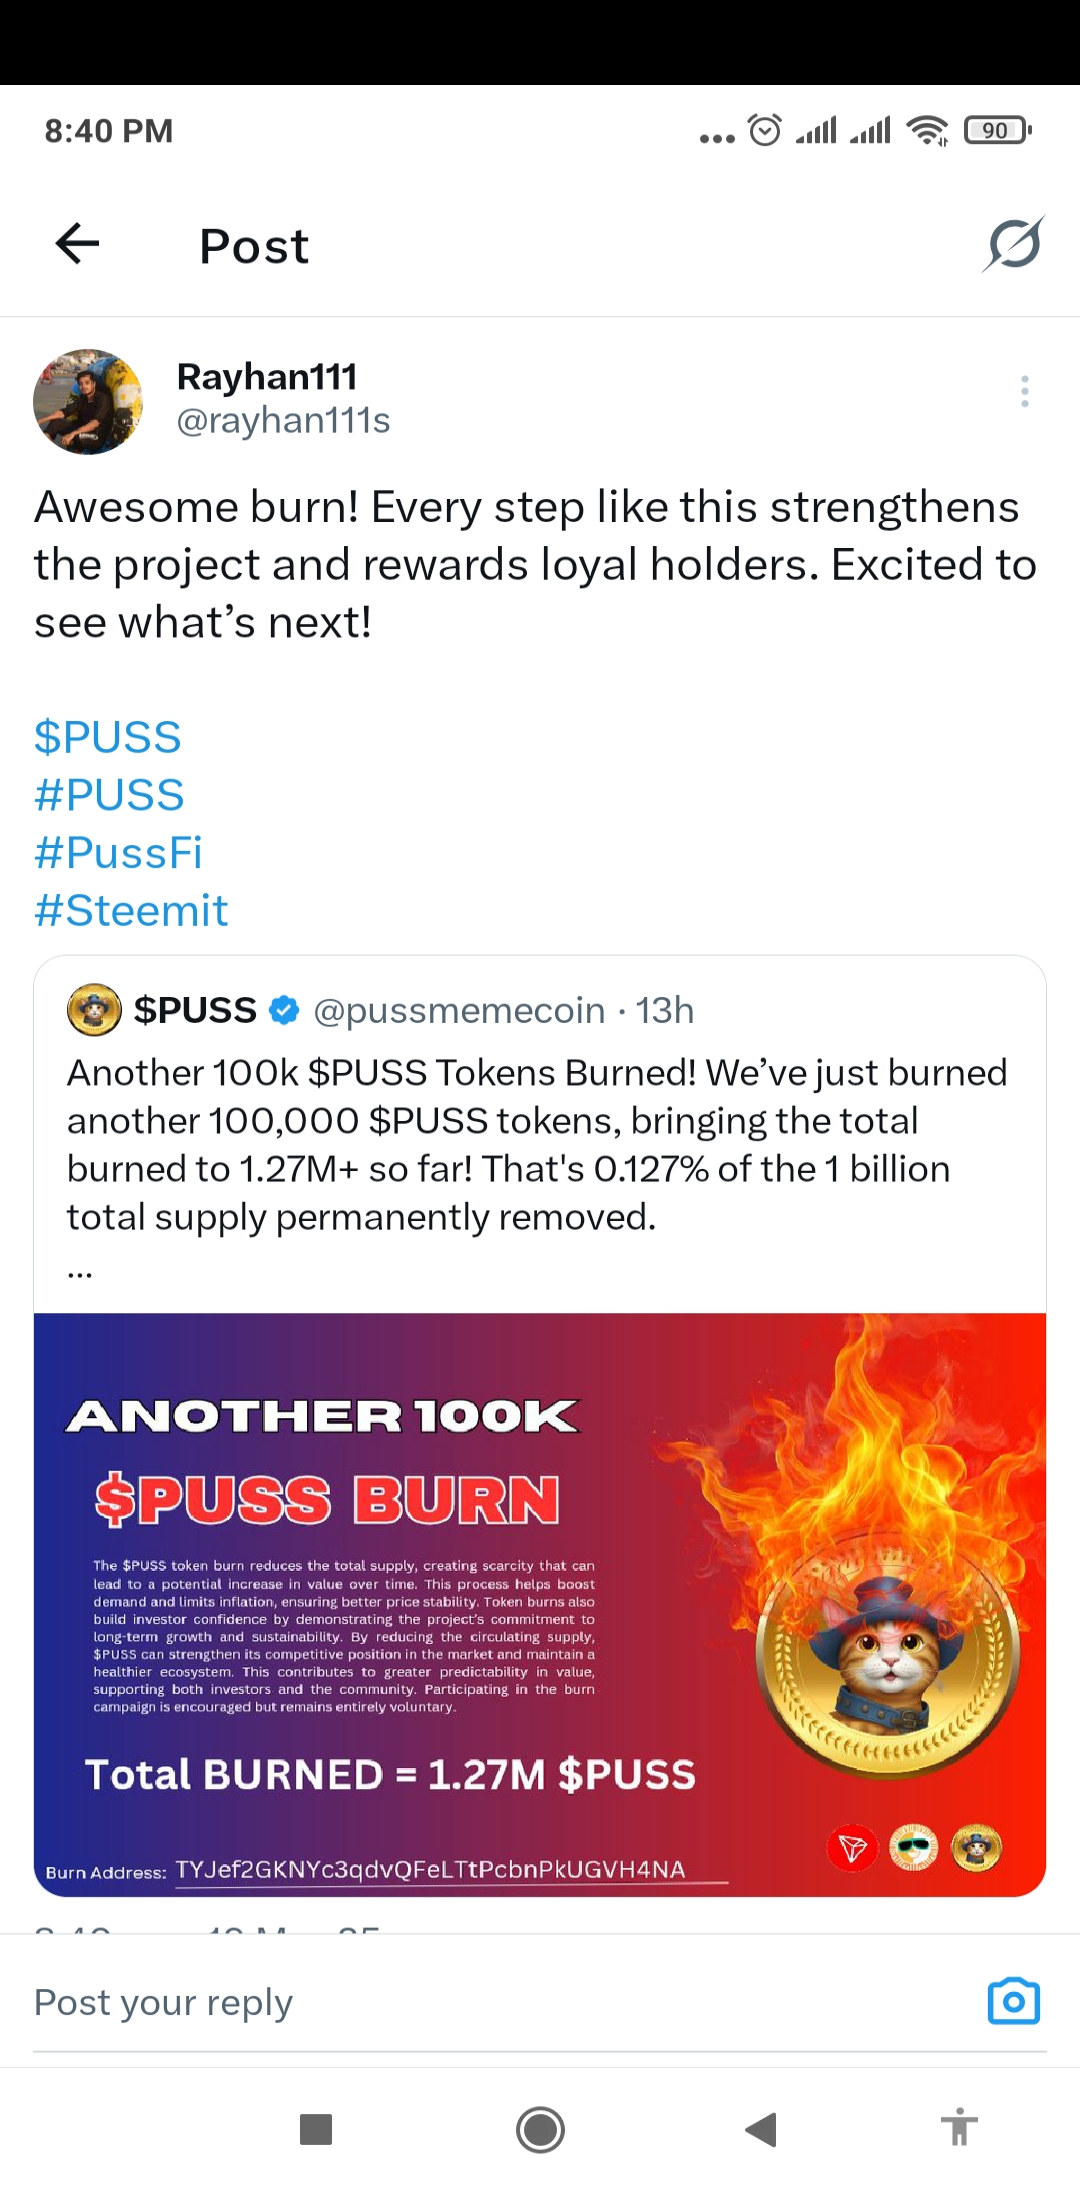The height and width of the screenshot is (2192, 1080).
Task: Open $PUSS quoted account avatar
Action: 94,1010
